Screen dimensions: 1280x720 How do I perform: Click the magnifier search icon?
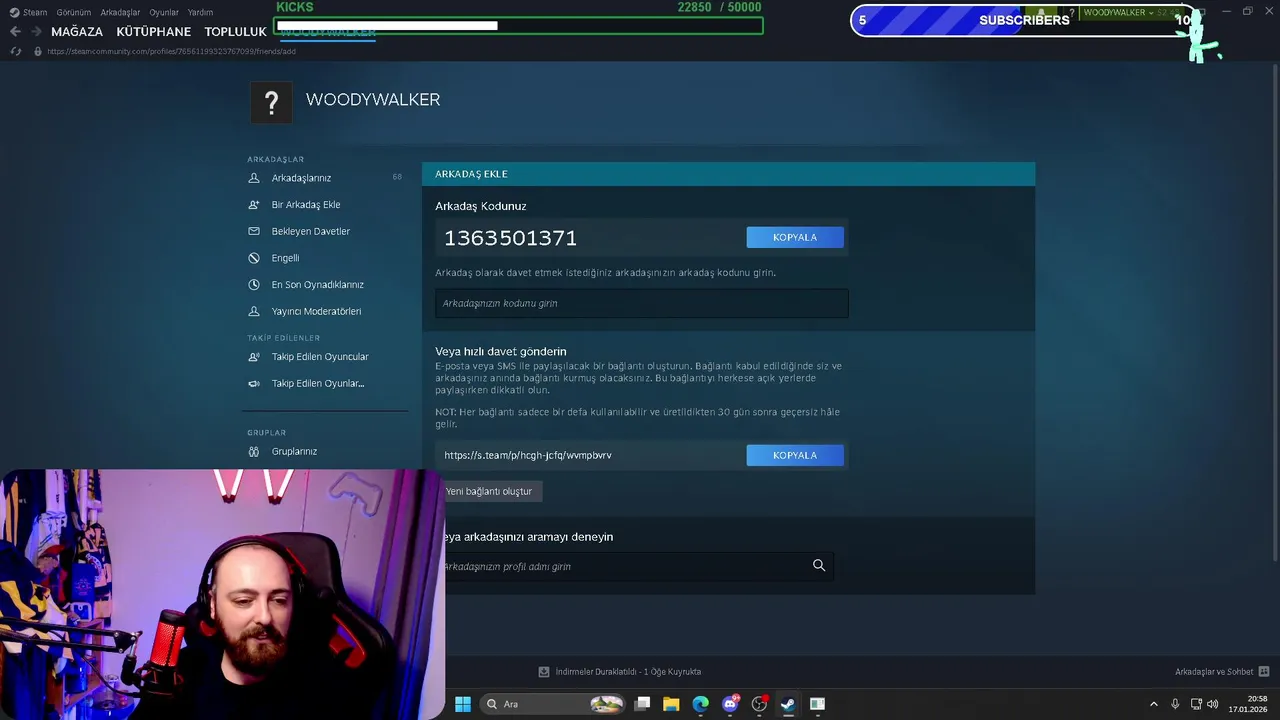click(x=819, y=566)
